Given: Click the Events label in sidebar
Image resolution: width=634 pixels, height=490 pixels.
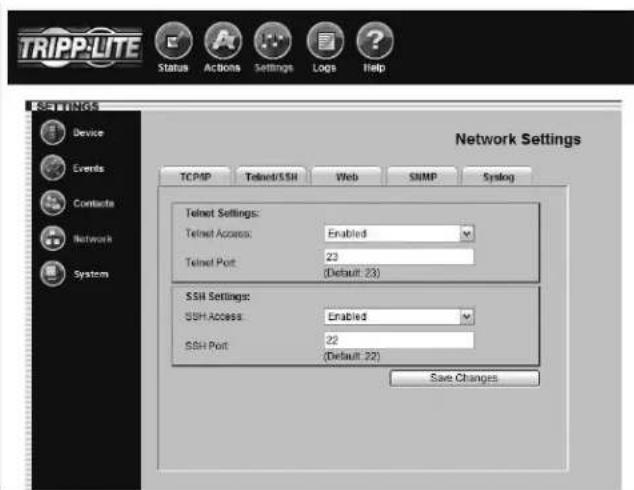Looking at the screenshot, I should [x=88, y=168].
